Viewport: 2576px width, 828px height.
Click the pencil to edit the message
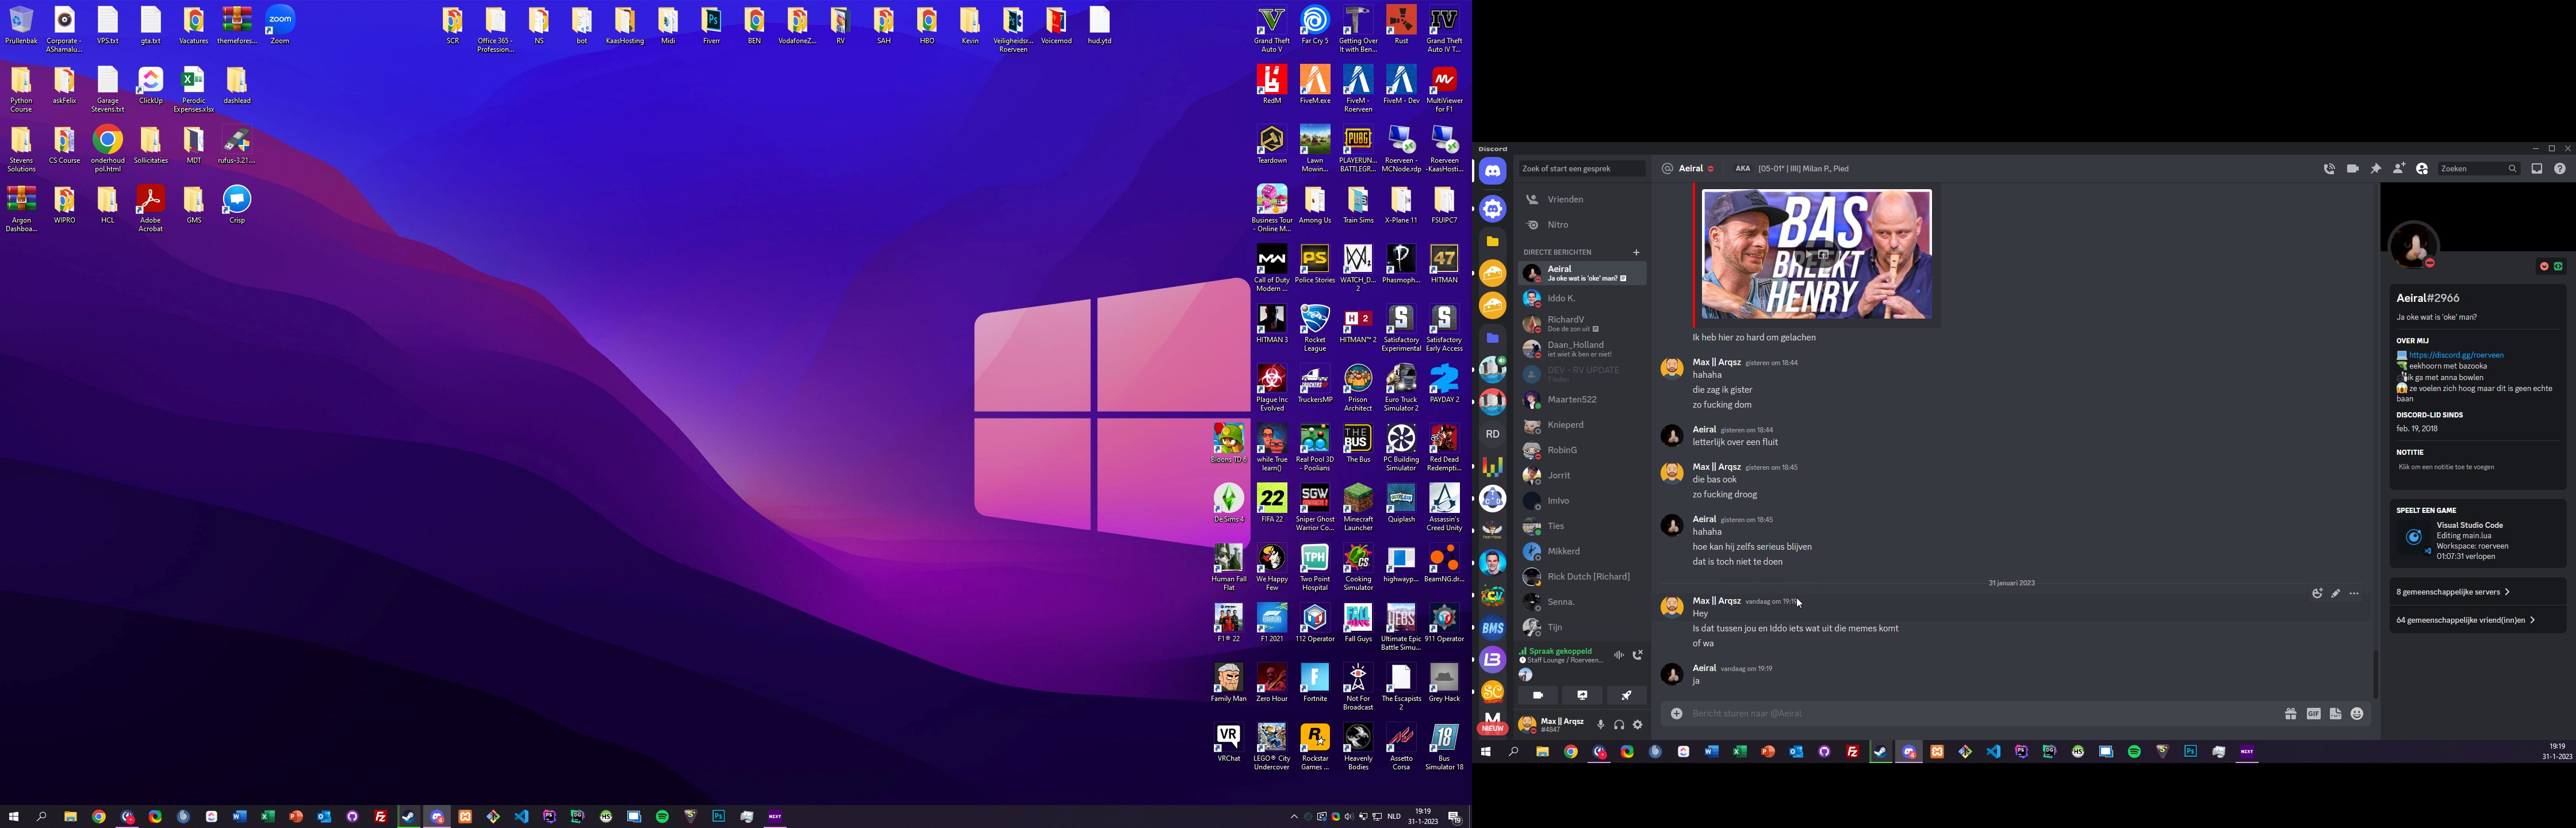tap(2336, 594)
